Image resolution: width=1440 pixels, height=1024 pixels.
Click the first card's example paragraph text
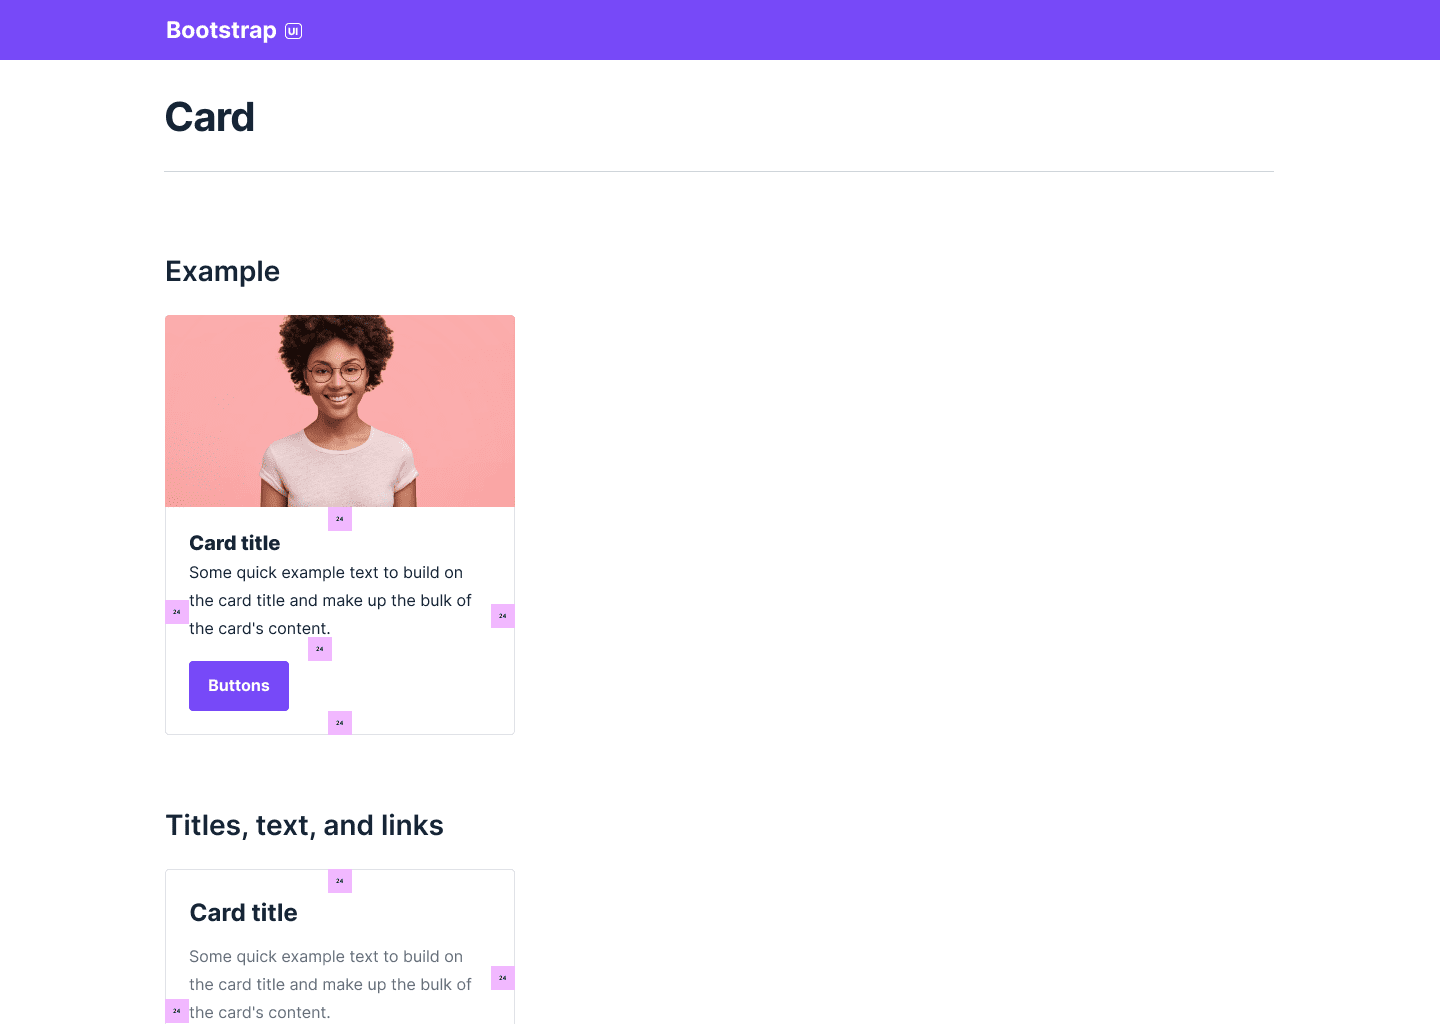pyautogui.click(x=330, y=600)
